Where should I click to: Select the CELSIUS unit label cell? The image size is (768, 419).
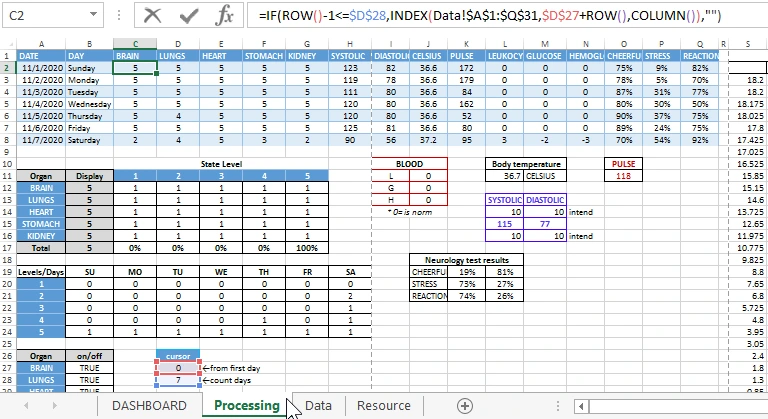(x=545, y=176)
